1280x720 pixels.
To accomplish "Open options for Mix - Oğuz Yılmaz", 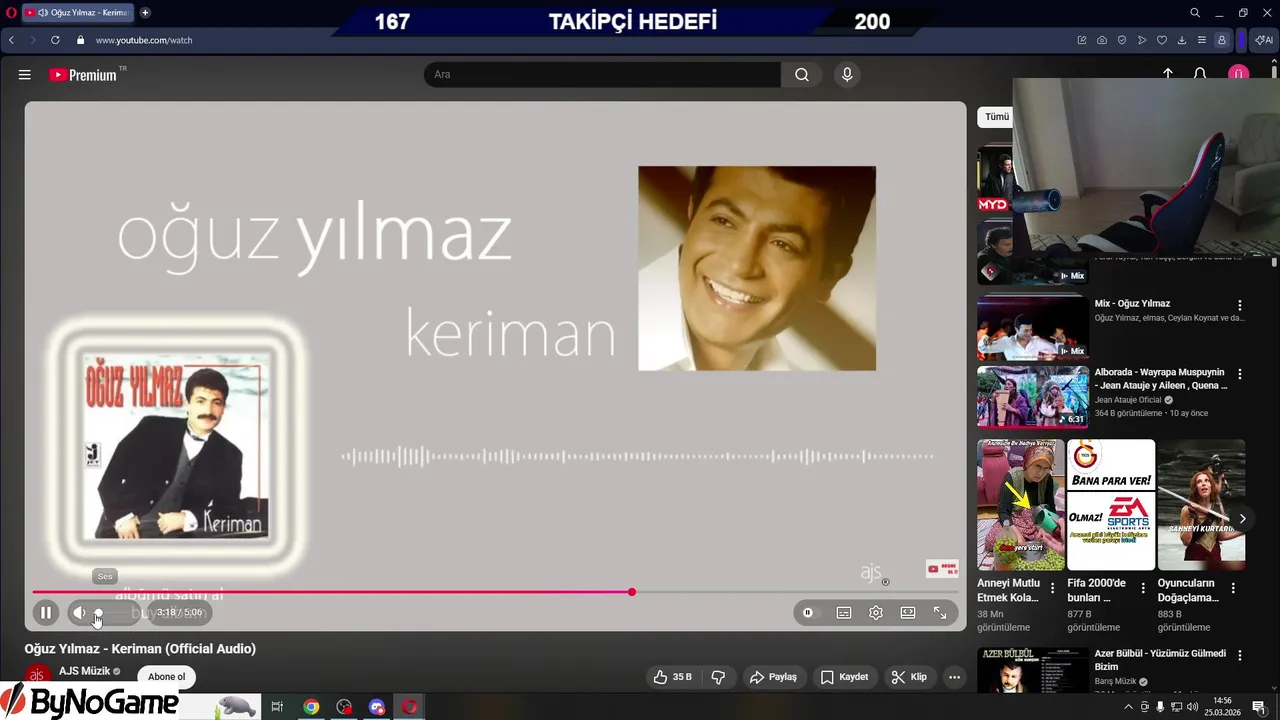I will tap(1240, 305).
